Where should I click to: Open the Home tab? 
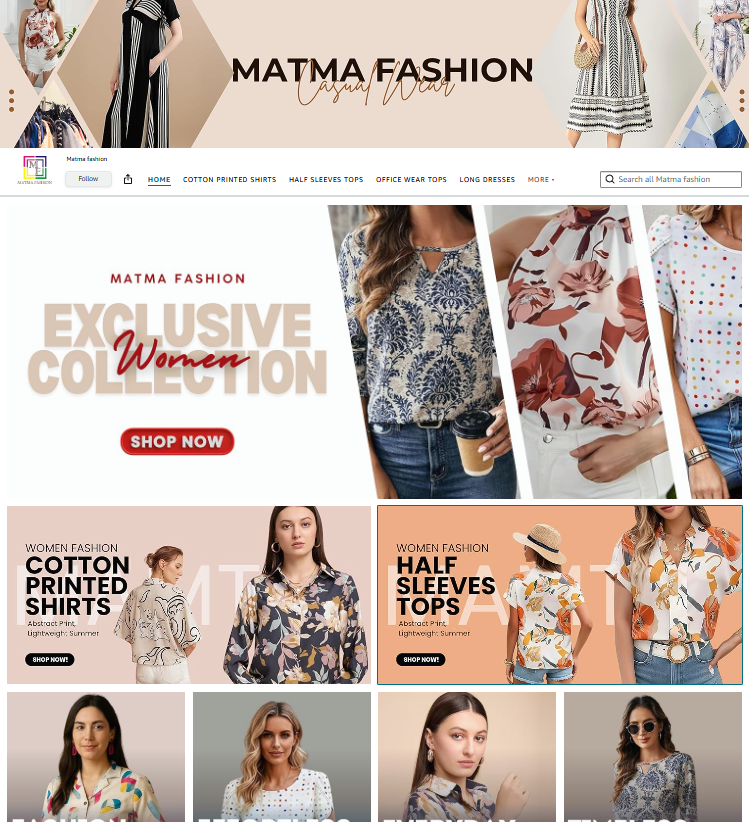pos(159,179)
